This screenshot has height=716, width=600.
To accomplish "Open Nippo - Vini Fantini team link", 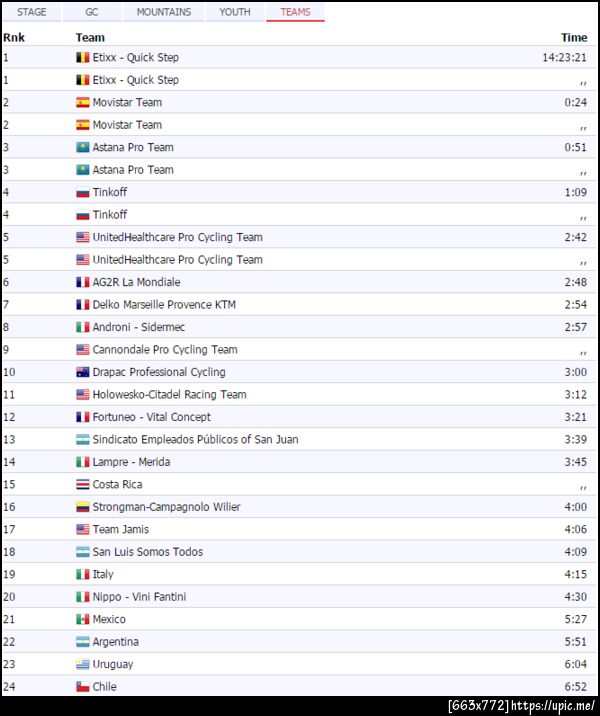I will [x=139, y=597].
